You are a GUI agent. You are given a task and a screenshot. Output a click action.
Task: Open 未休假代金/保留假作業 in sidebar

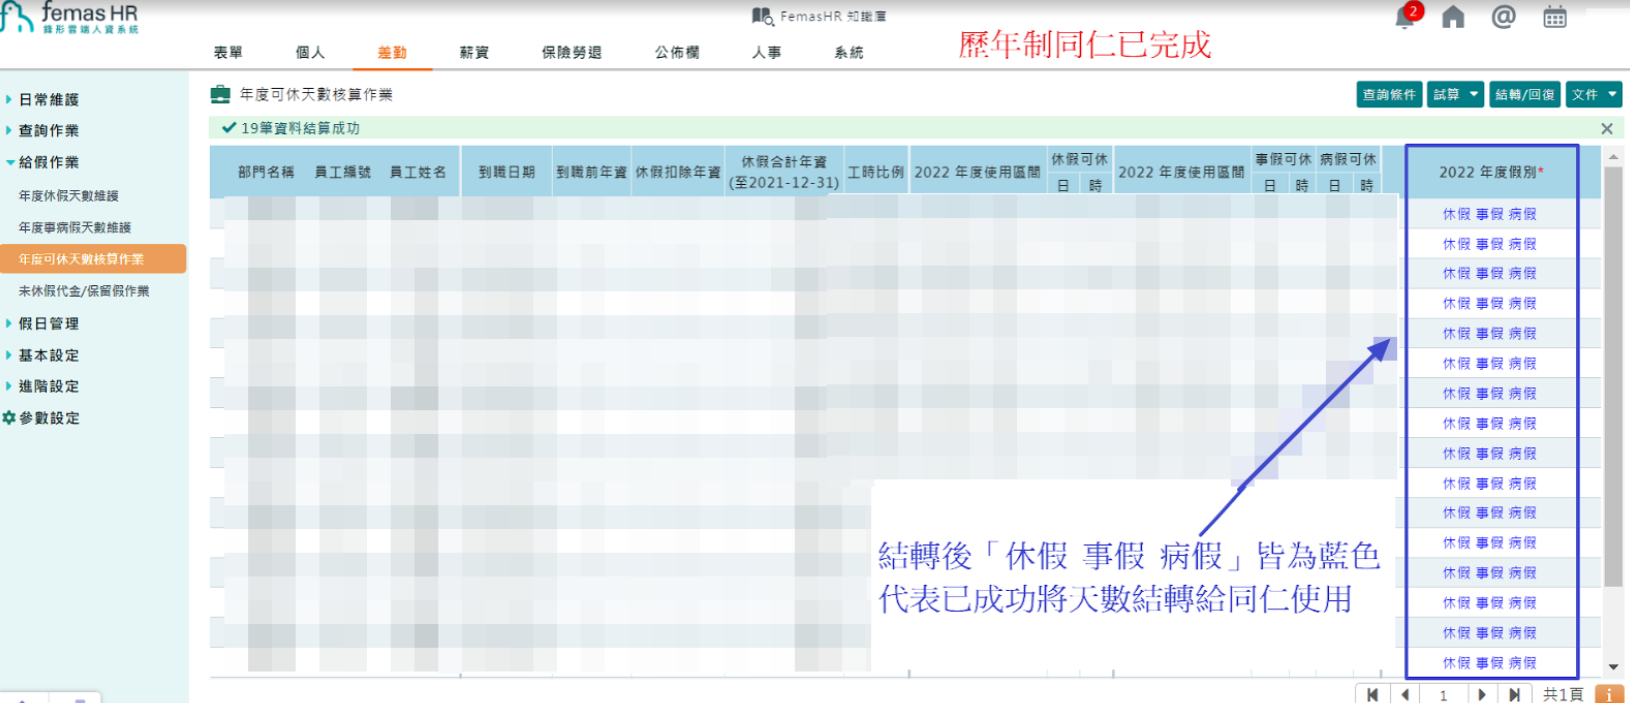click(x=84, y=291)
